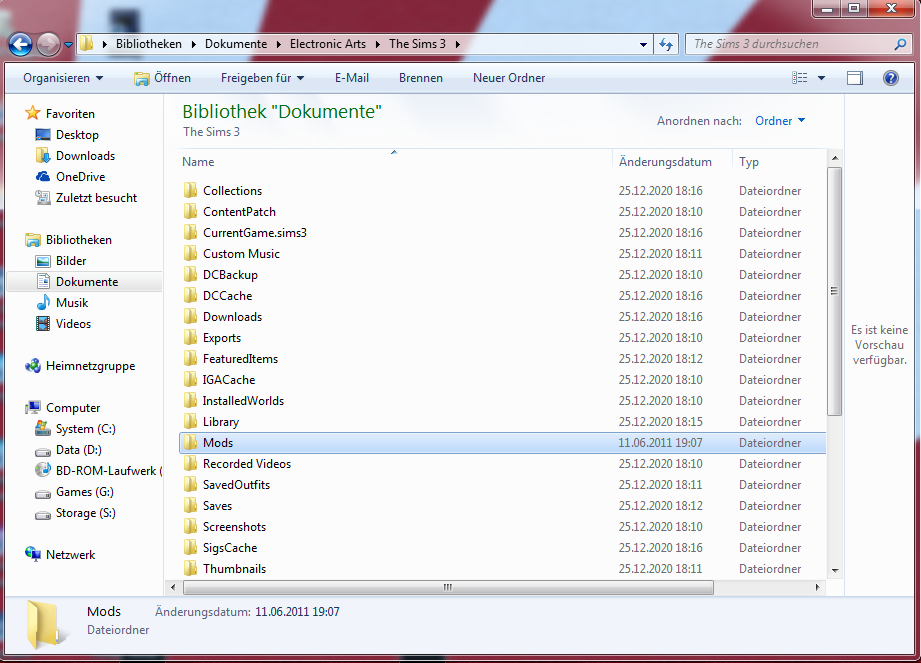The width and height of the screenshot is (921, 663).
Task: Open the Freigeben für menu
Action: (x=263, y=78)
